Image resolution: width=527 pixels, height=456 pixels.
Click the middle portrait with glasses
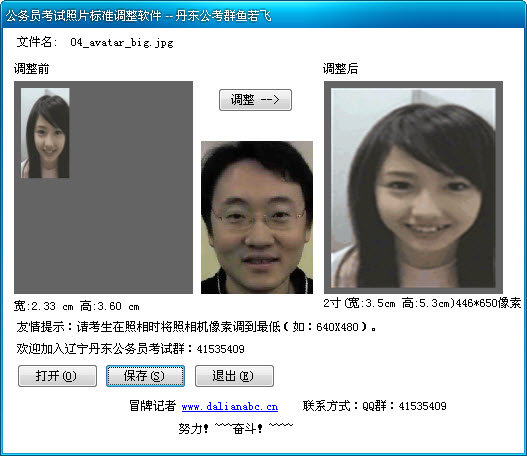(257, 217)
